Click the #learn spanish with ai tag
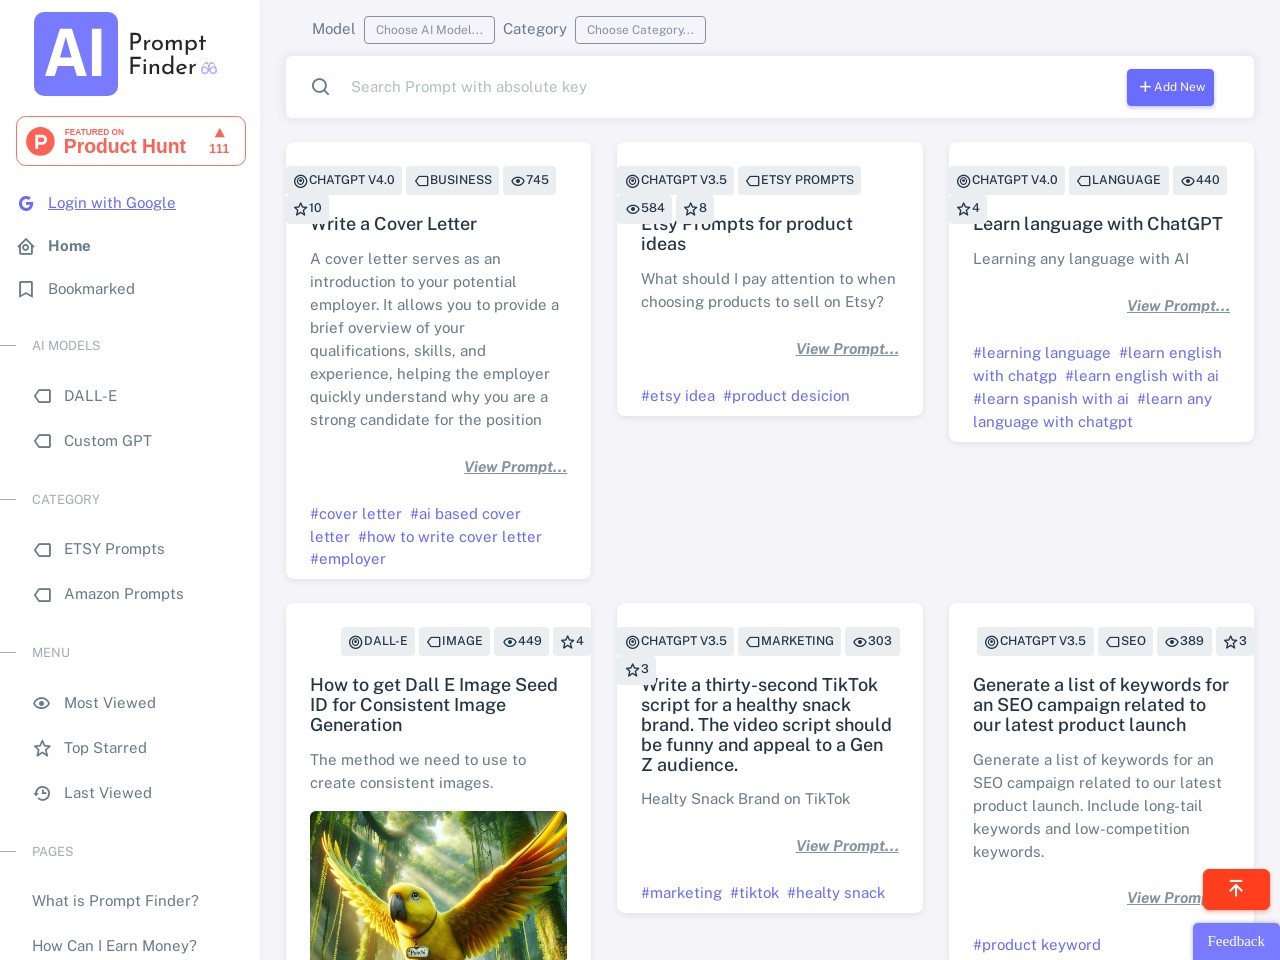Image resolution: width=1280 pixels, height=960 pixels. click(x=1050, y=399)
